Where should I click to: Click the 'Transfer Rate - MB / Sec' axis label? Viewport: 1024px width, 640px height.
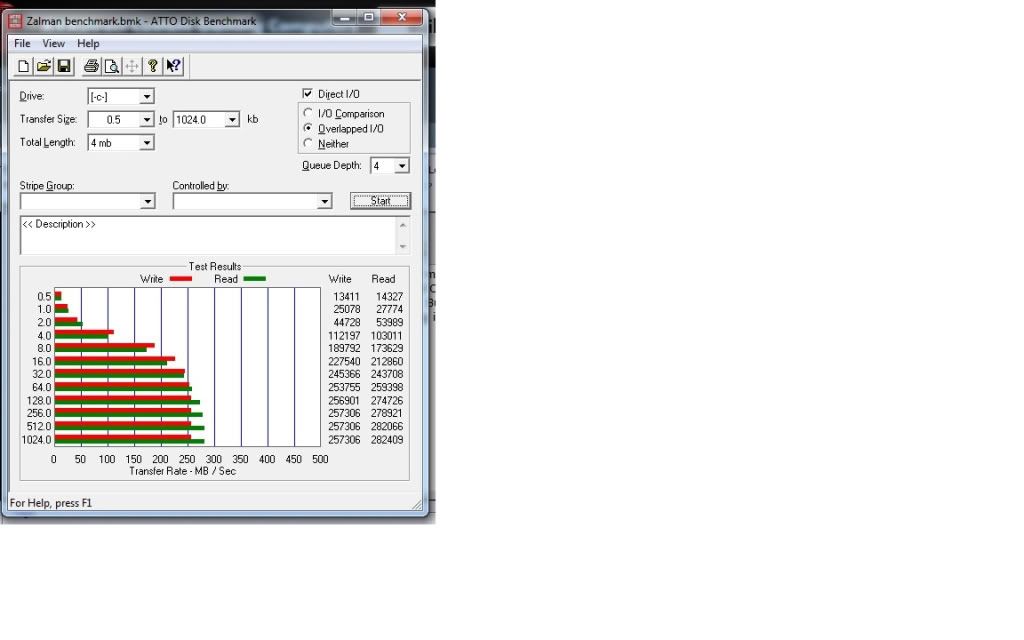[182, 472]
